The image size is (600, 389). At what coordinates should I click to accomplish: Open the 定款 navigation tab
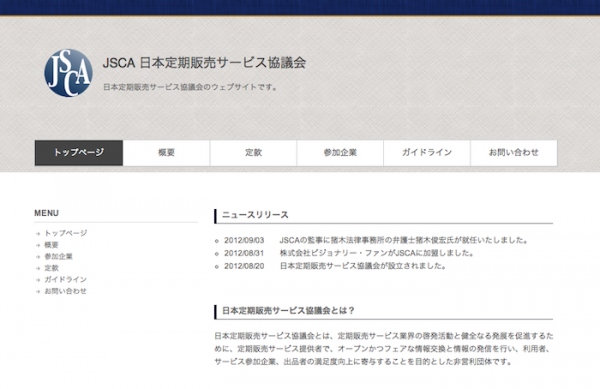pos(253,153)
